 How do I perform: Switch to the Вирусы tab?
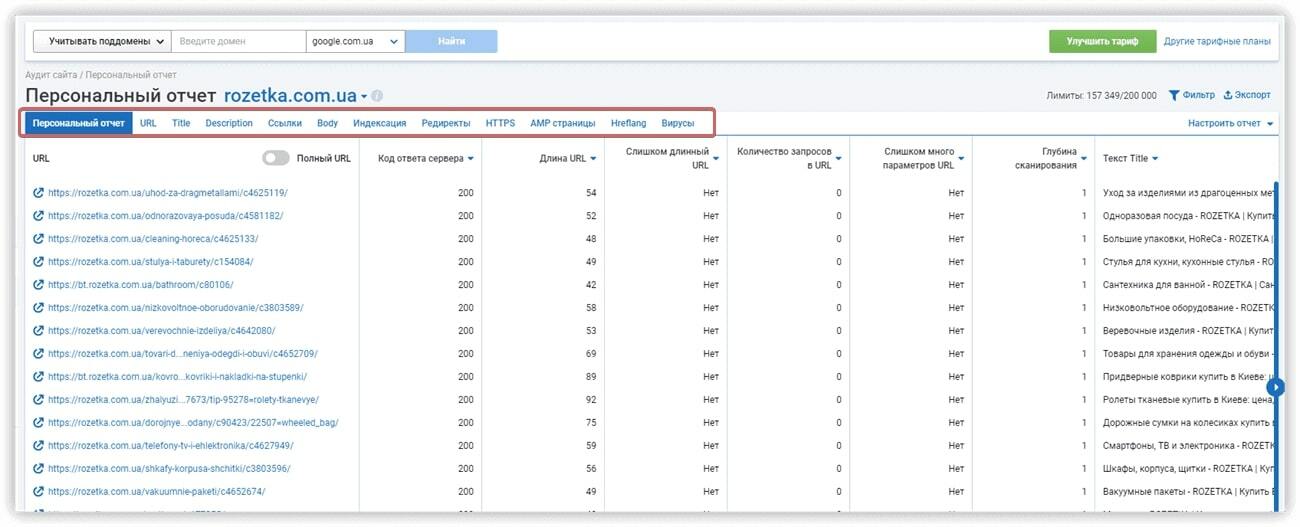678,123
